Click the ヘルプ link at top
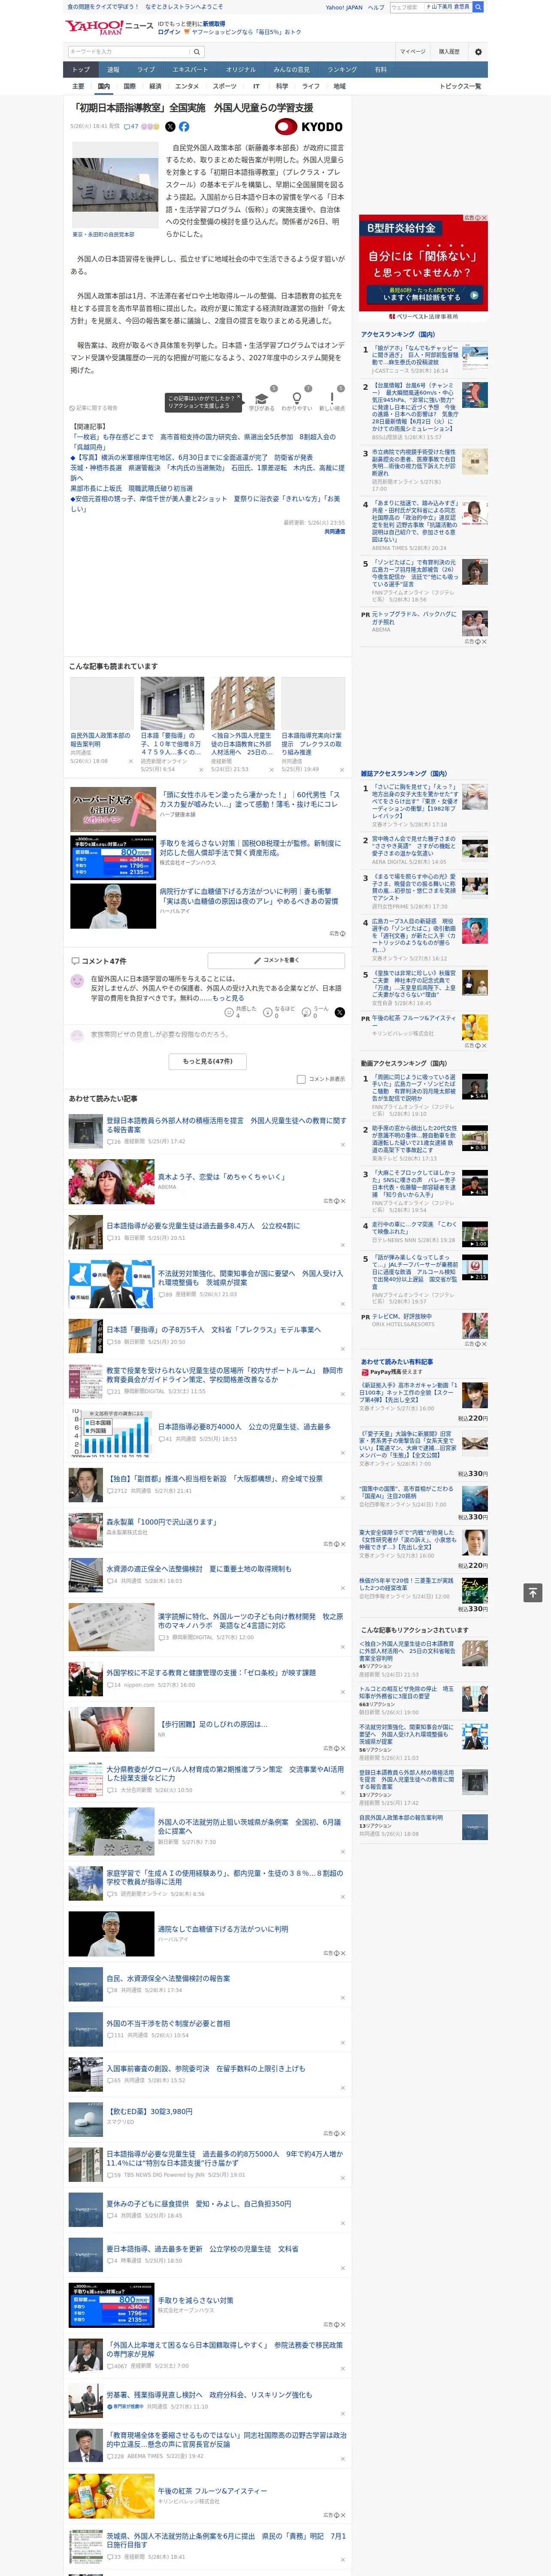 point(375,7)
